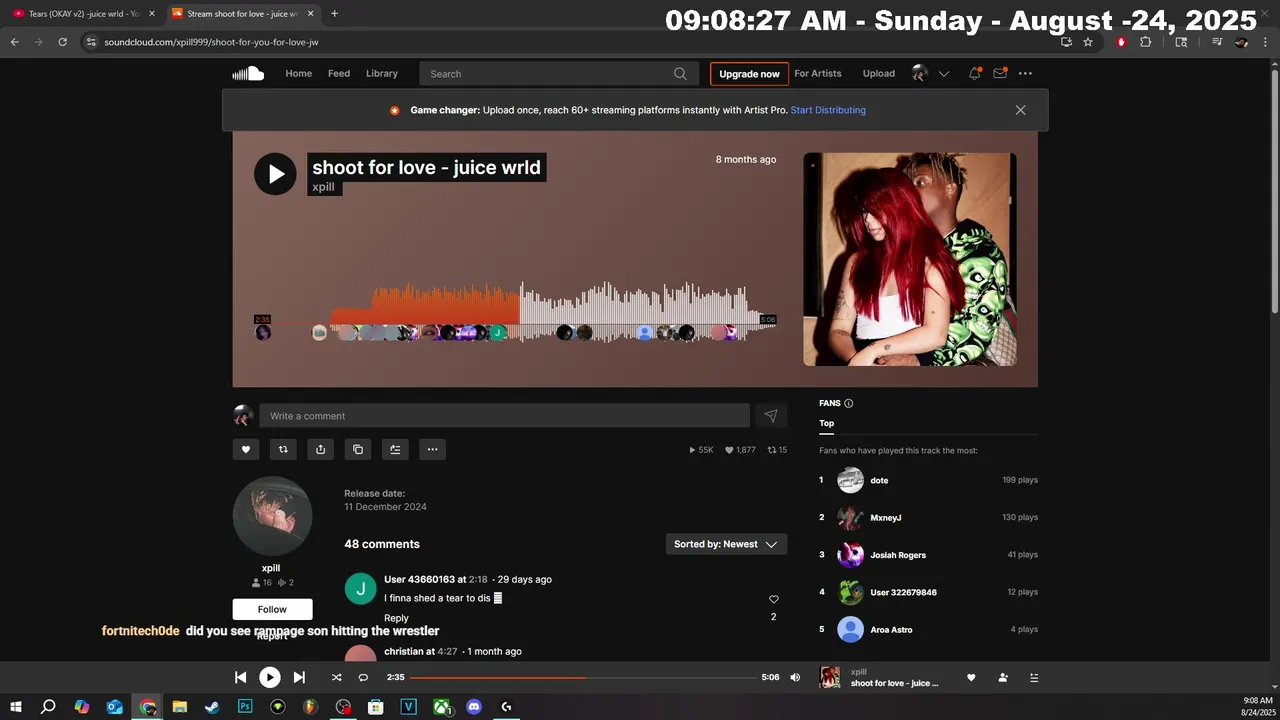Play the track with large play button

(275, 174)
